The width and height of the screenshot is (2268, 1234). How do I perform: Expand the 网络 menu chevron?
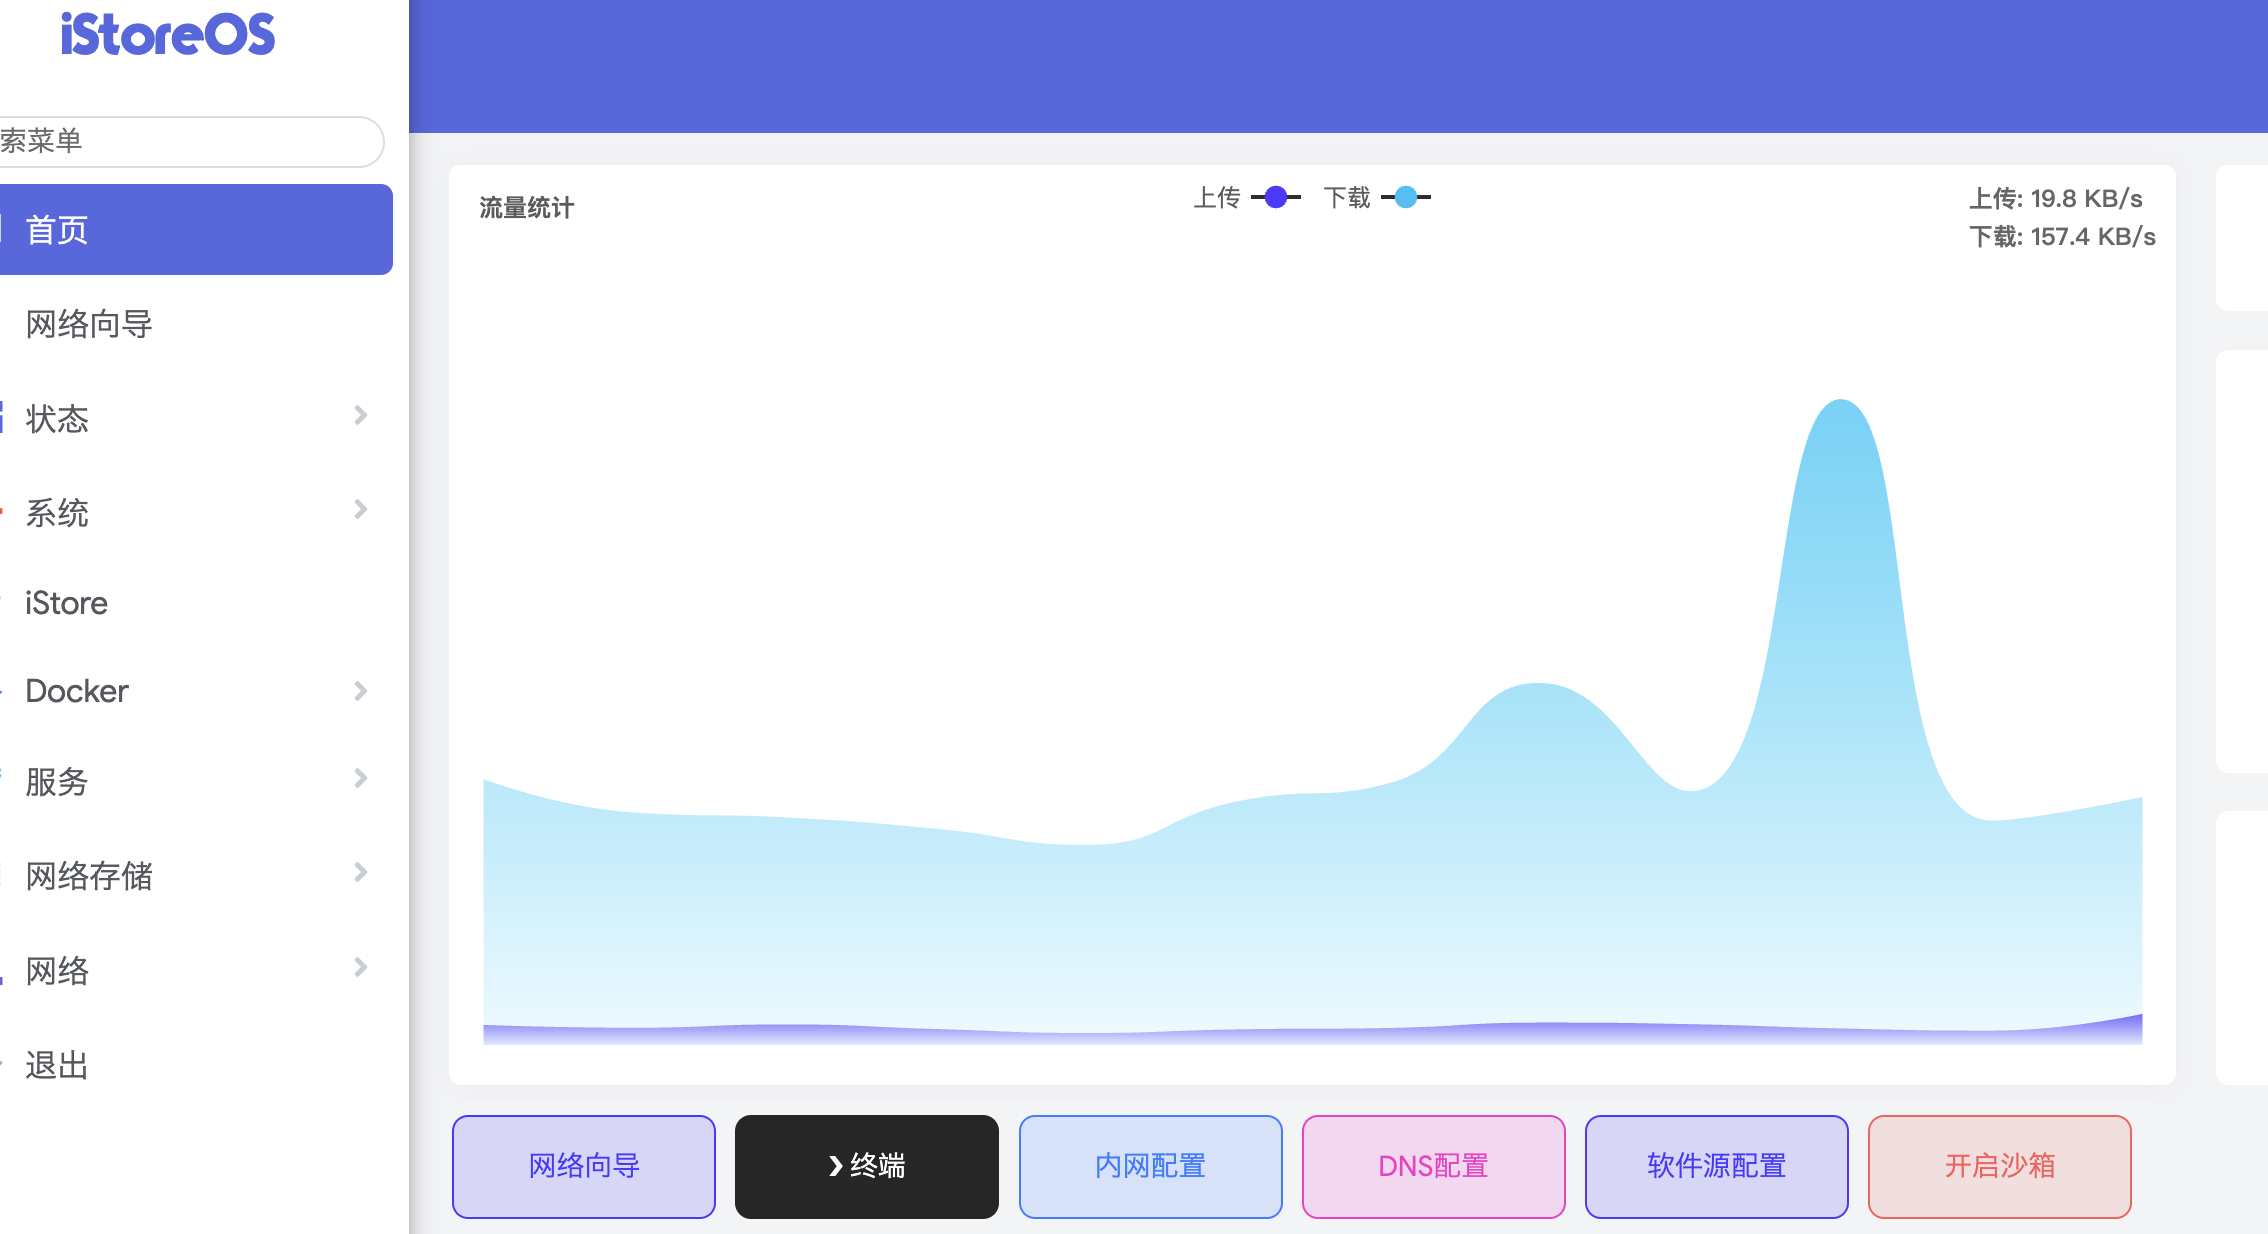point(361,967)
